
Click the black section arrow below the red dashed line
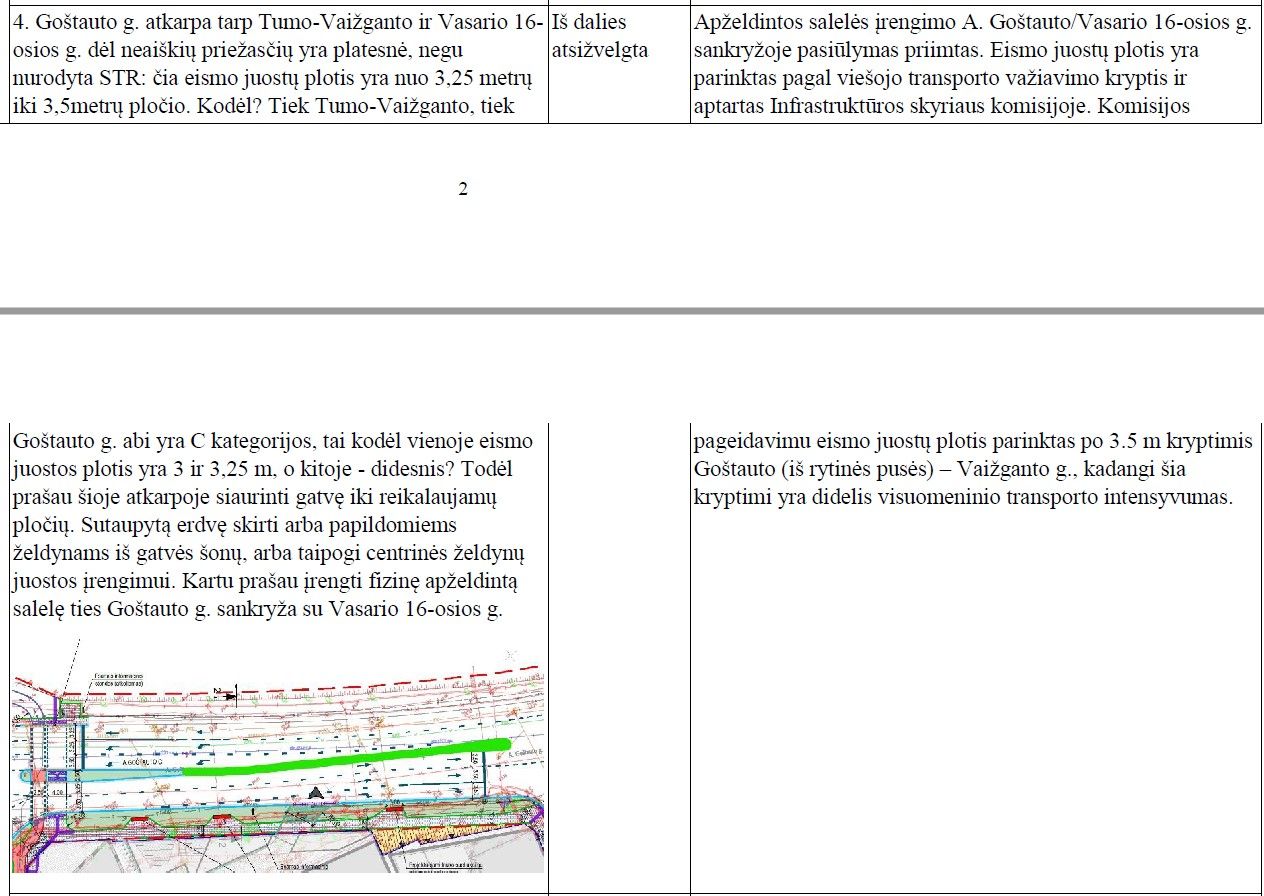(x=227, y=694)
